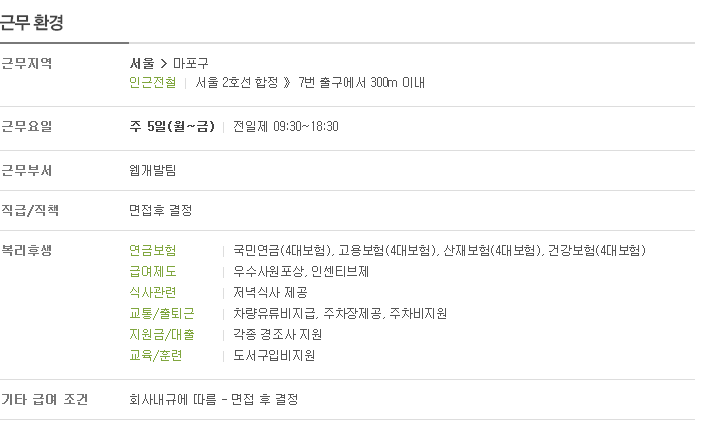711x441 pixels.
Task: Click the 면접후 결정 position value
Action: point(161,210)
